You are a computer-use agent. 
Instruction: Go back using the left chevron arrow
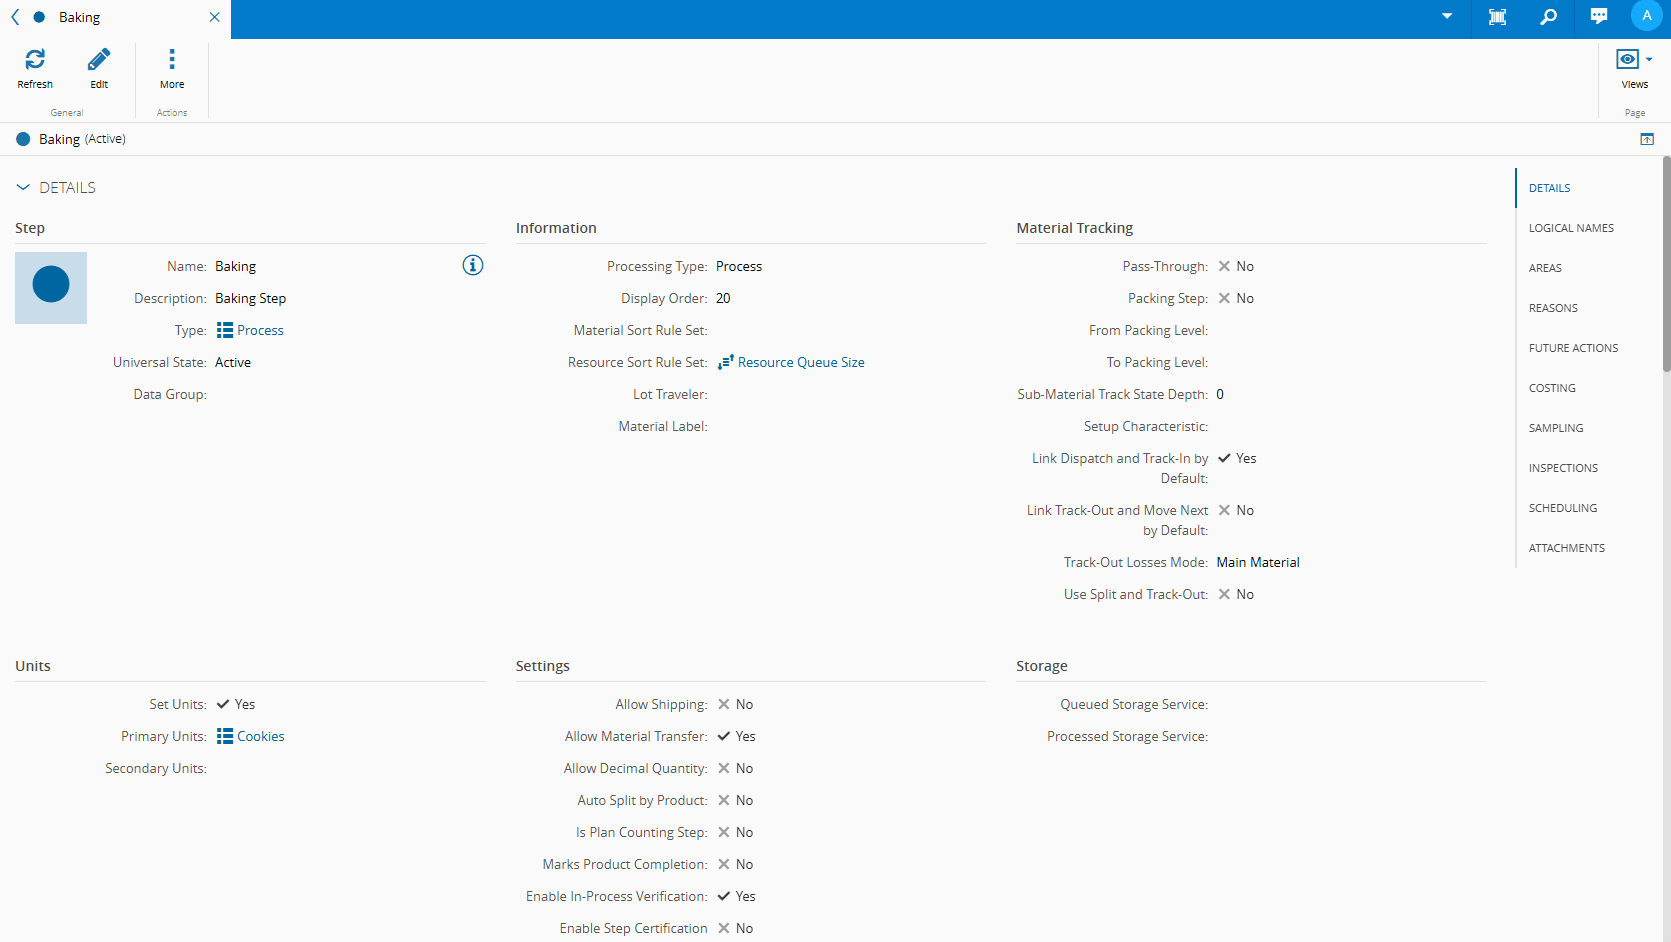tap(15, 17)
